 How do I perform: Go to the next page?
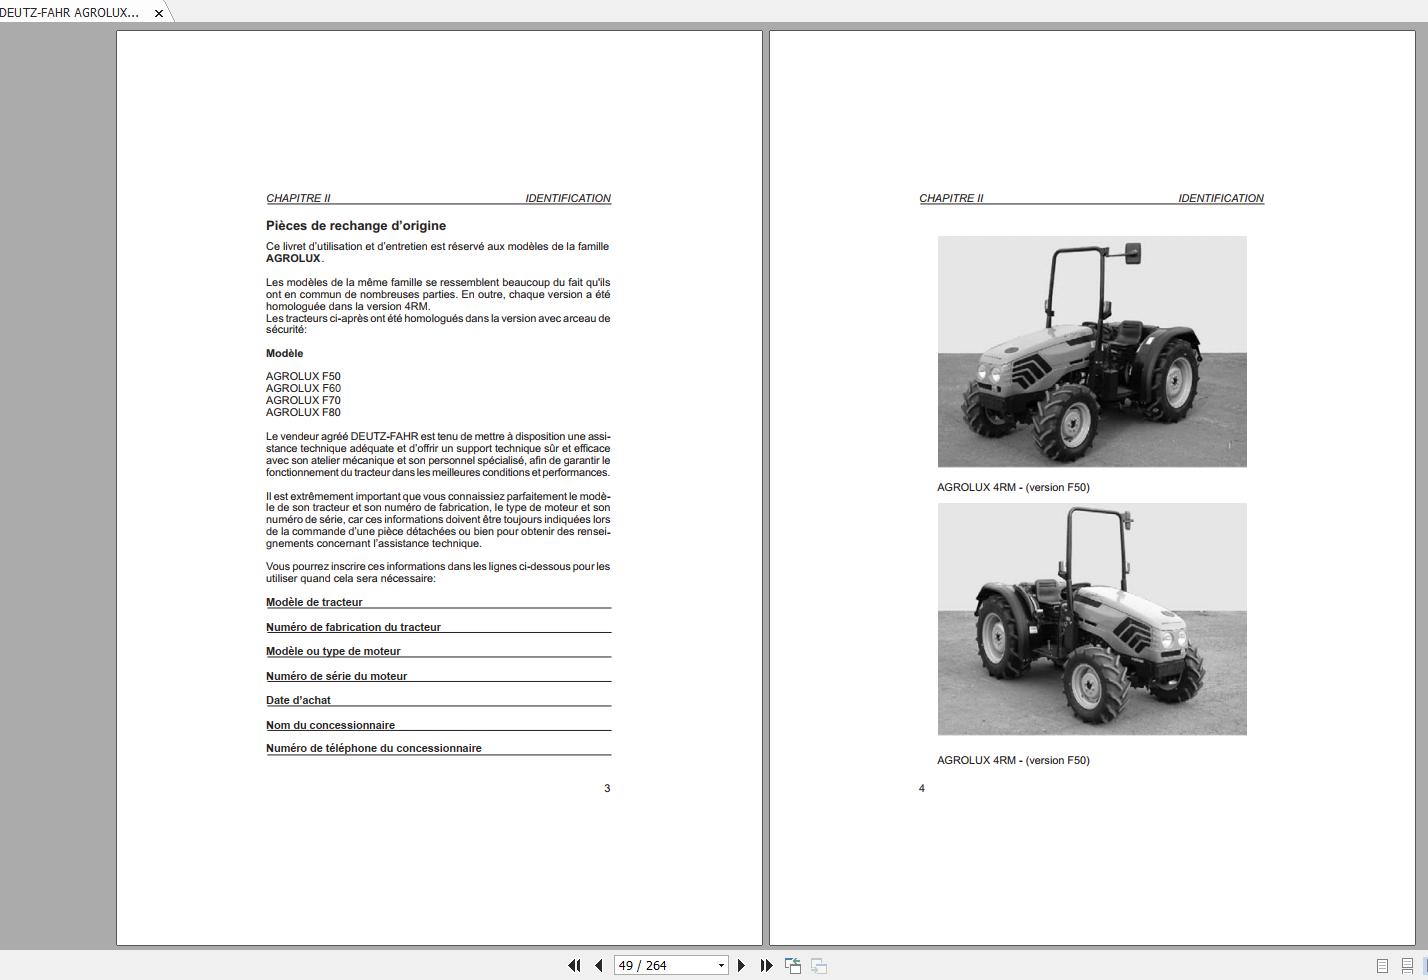pos(741,965)
